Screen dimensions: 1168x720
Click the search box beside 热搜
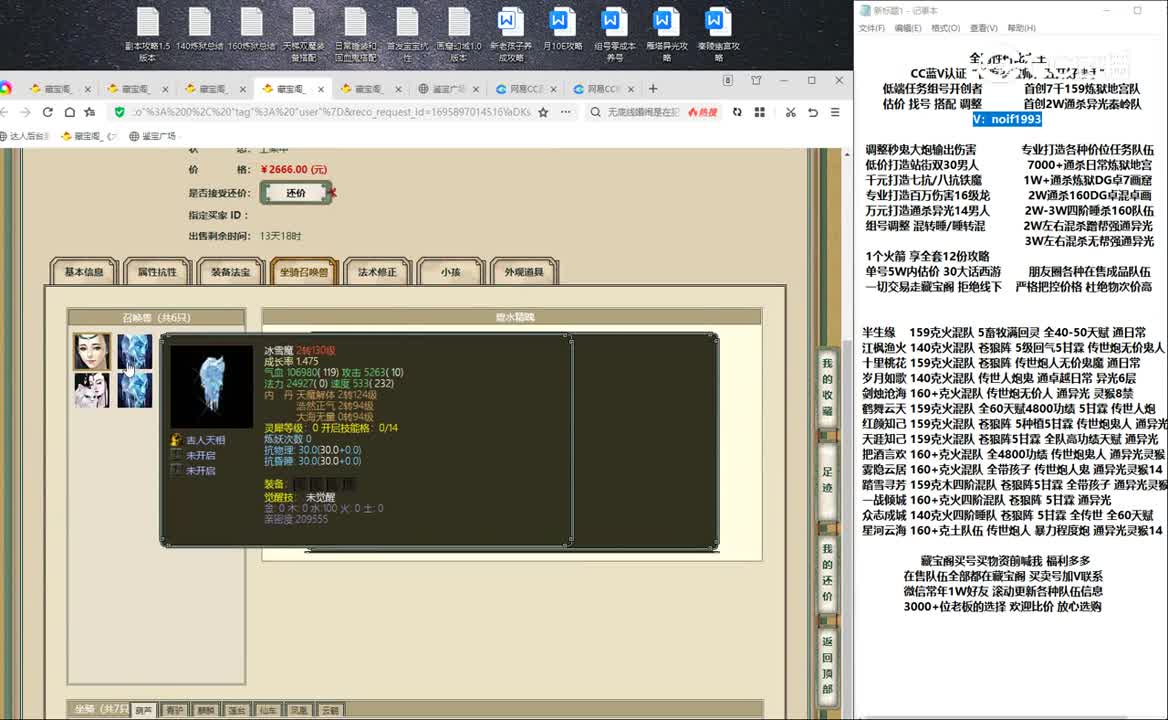(x=644, y=112)
